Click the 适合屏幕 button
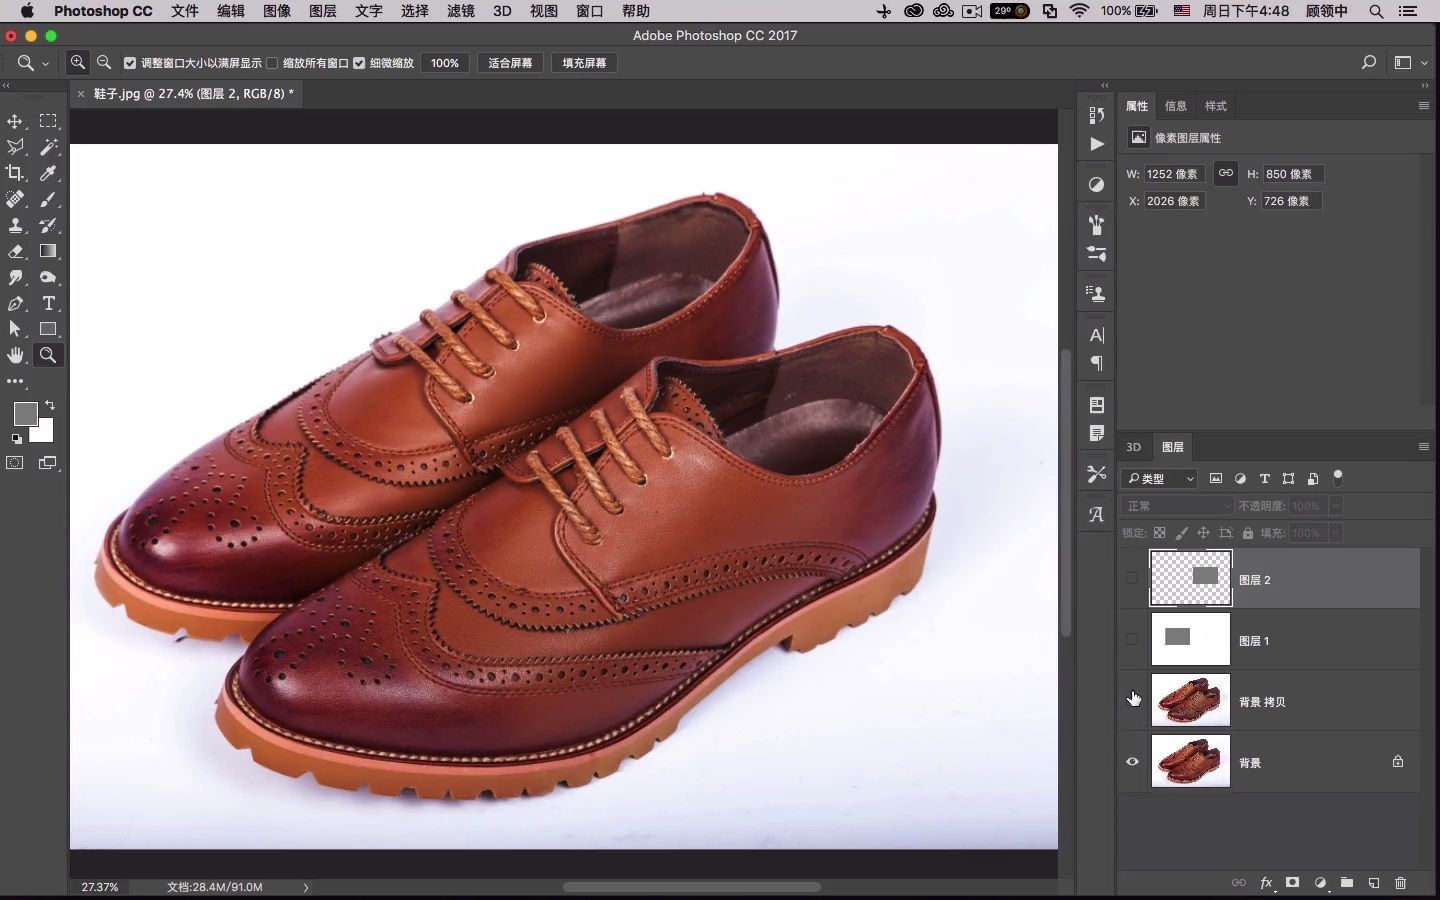 coord(510,63)
